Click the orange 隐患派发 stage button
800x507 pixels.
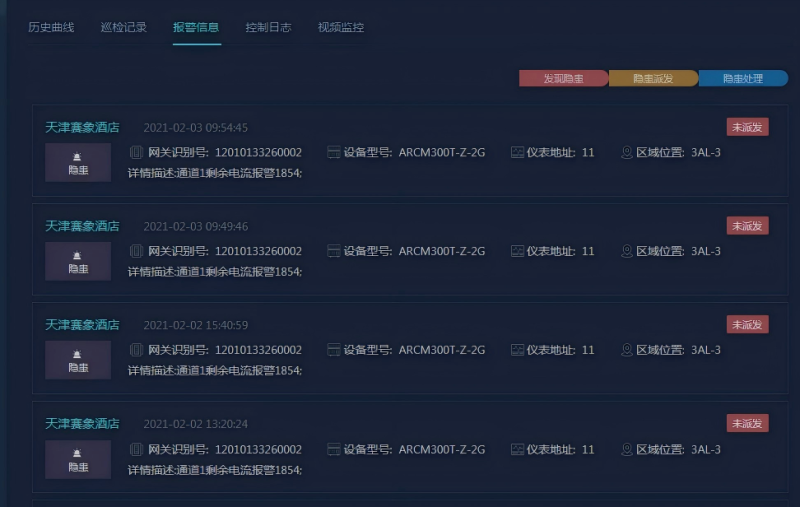pyautogui.click(x=653, y=79)
